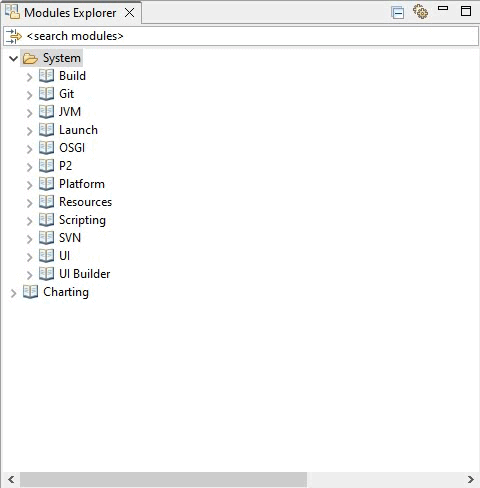Click the Build module book icon
Screen dimensions: 480x488
coord(46,76)
